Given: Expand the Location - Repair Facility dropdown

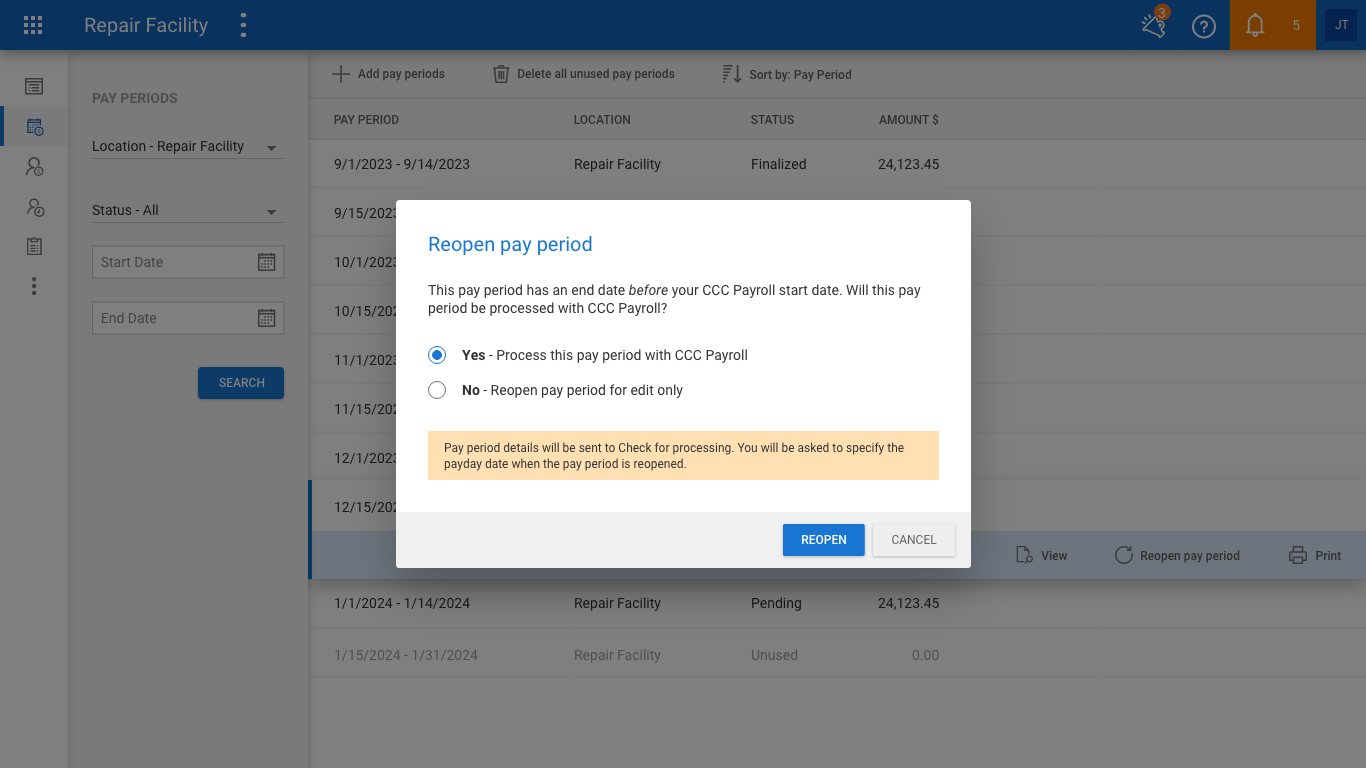Looking at the screenshot, I should click(188, 147).
